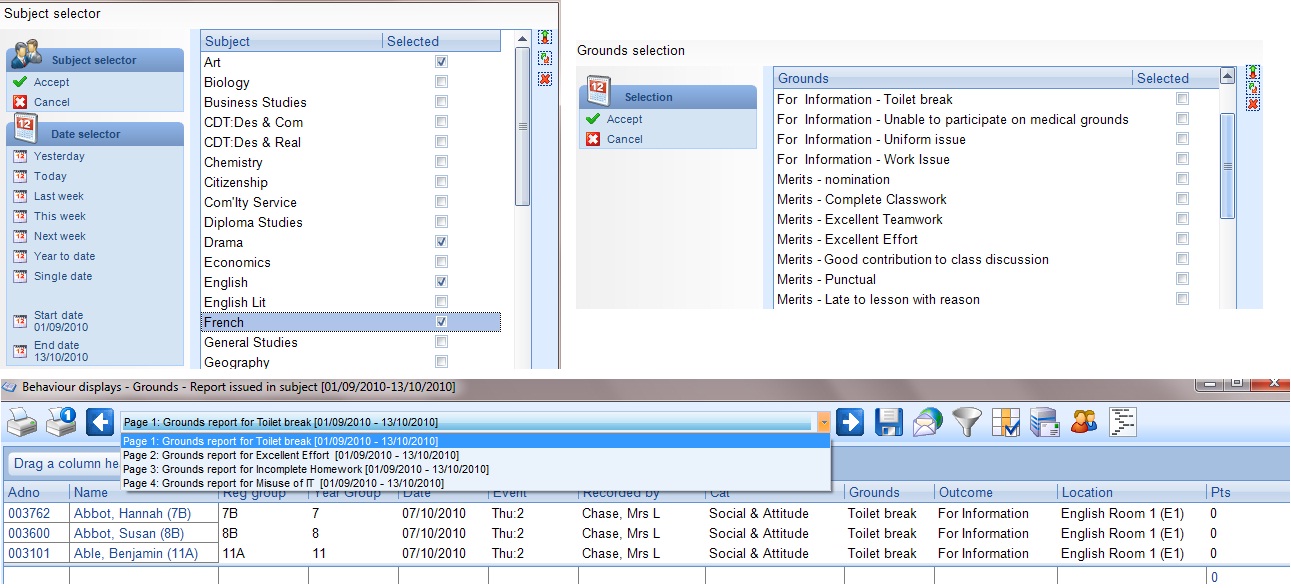The height and width of the screenshot is (588, 1291).
Task: Click the Subject list vertical scrollbar thumb
Action: click(522, 126)
